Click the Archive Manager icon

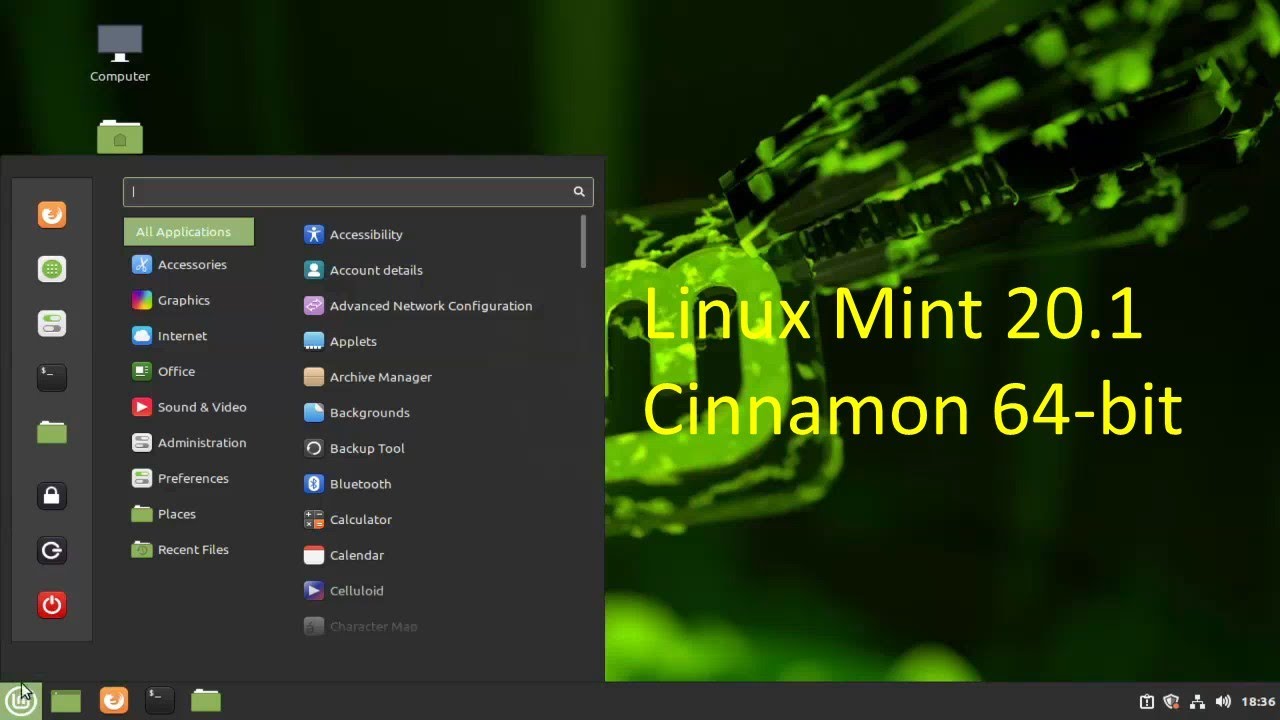point(314,377)
